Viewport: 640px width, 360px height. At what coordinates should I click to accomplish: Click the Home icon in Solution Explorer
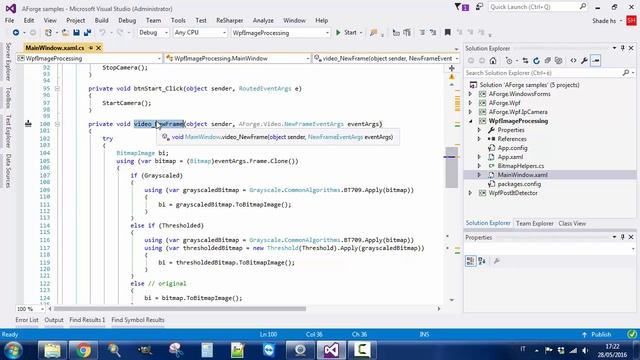pos(493,61)
